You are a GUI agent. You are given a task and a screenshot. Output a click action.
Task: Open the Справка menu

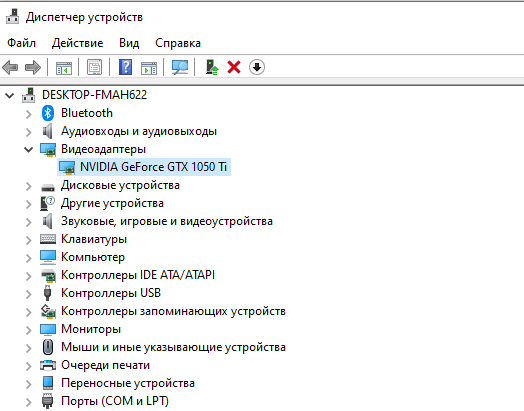point(178,43)
